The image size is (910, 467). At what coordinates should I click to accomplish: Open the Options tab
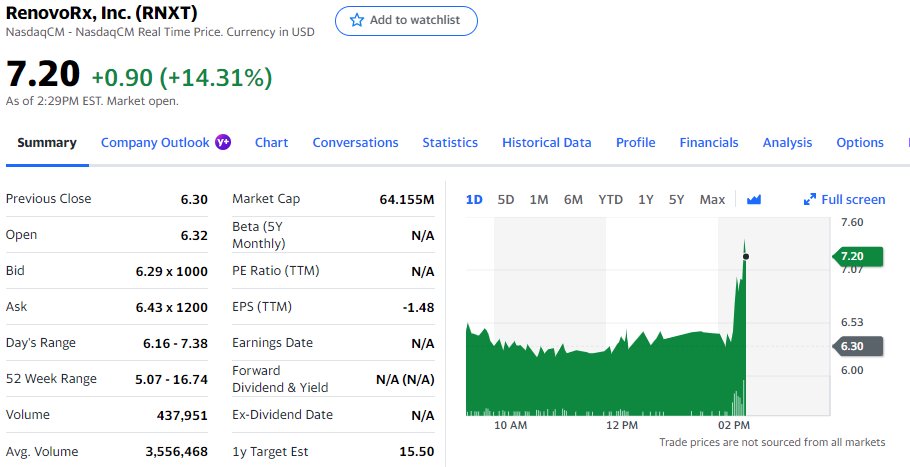[860, 143]
